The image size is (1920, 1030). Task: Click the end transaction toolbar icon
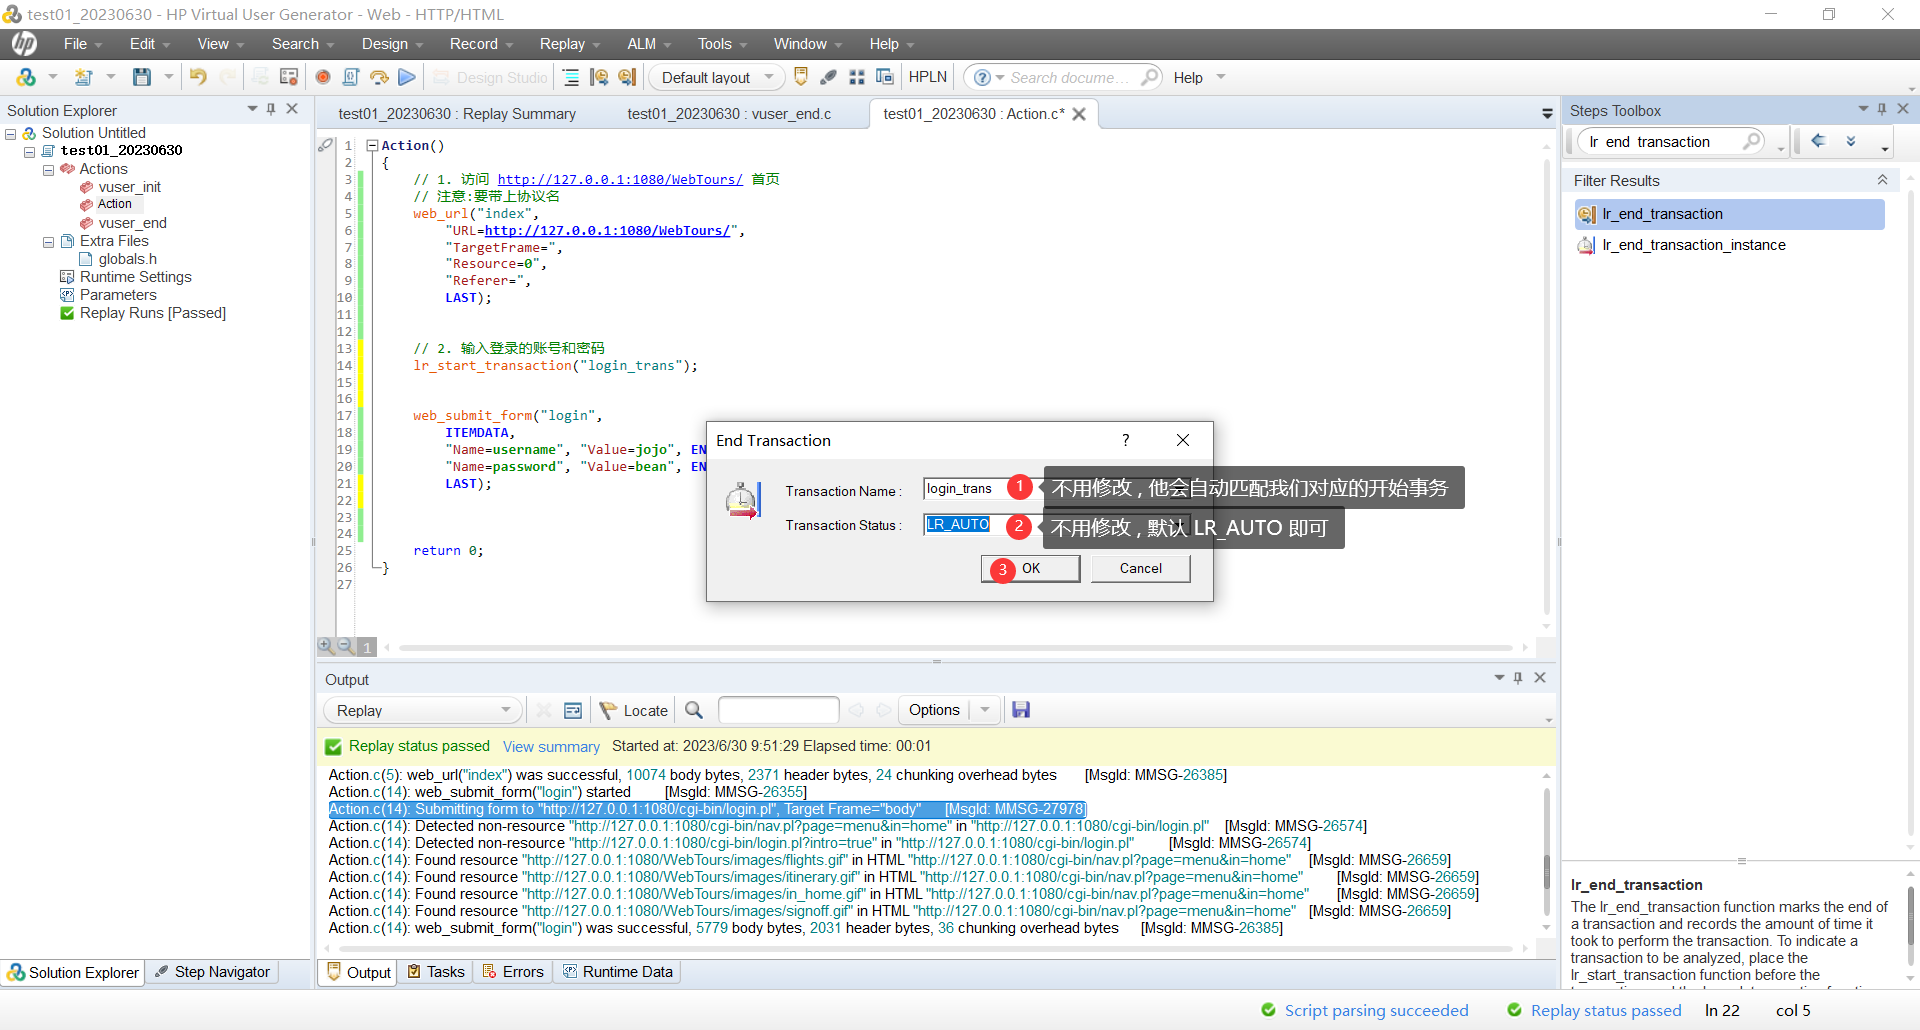click(x=627, y=77)
